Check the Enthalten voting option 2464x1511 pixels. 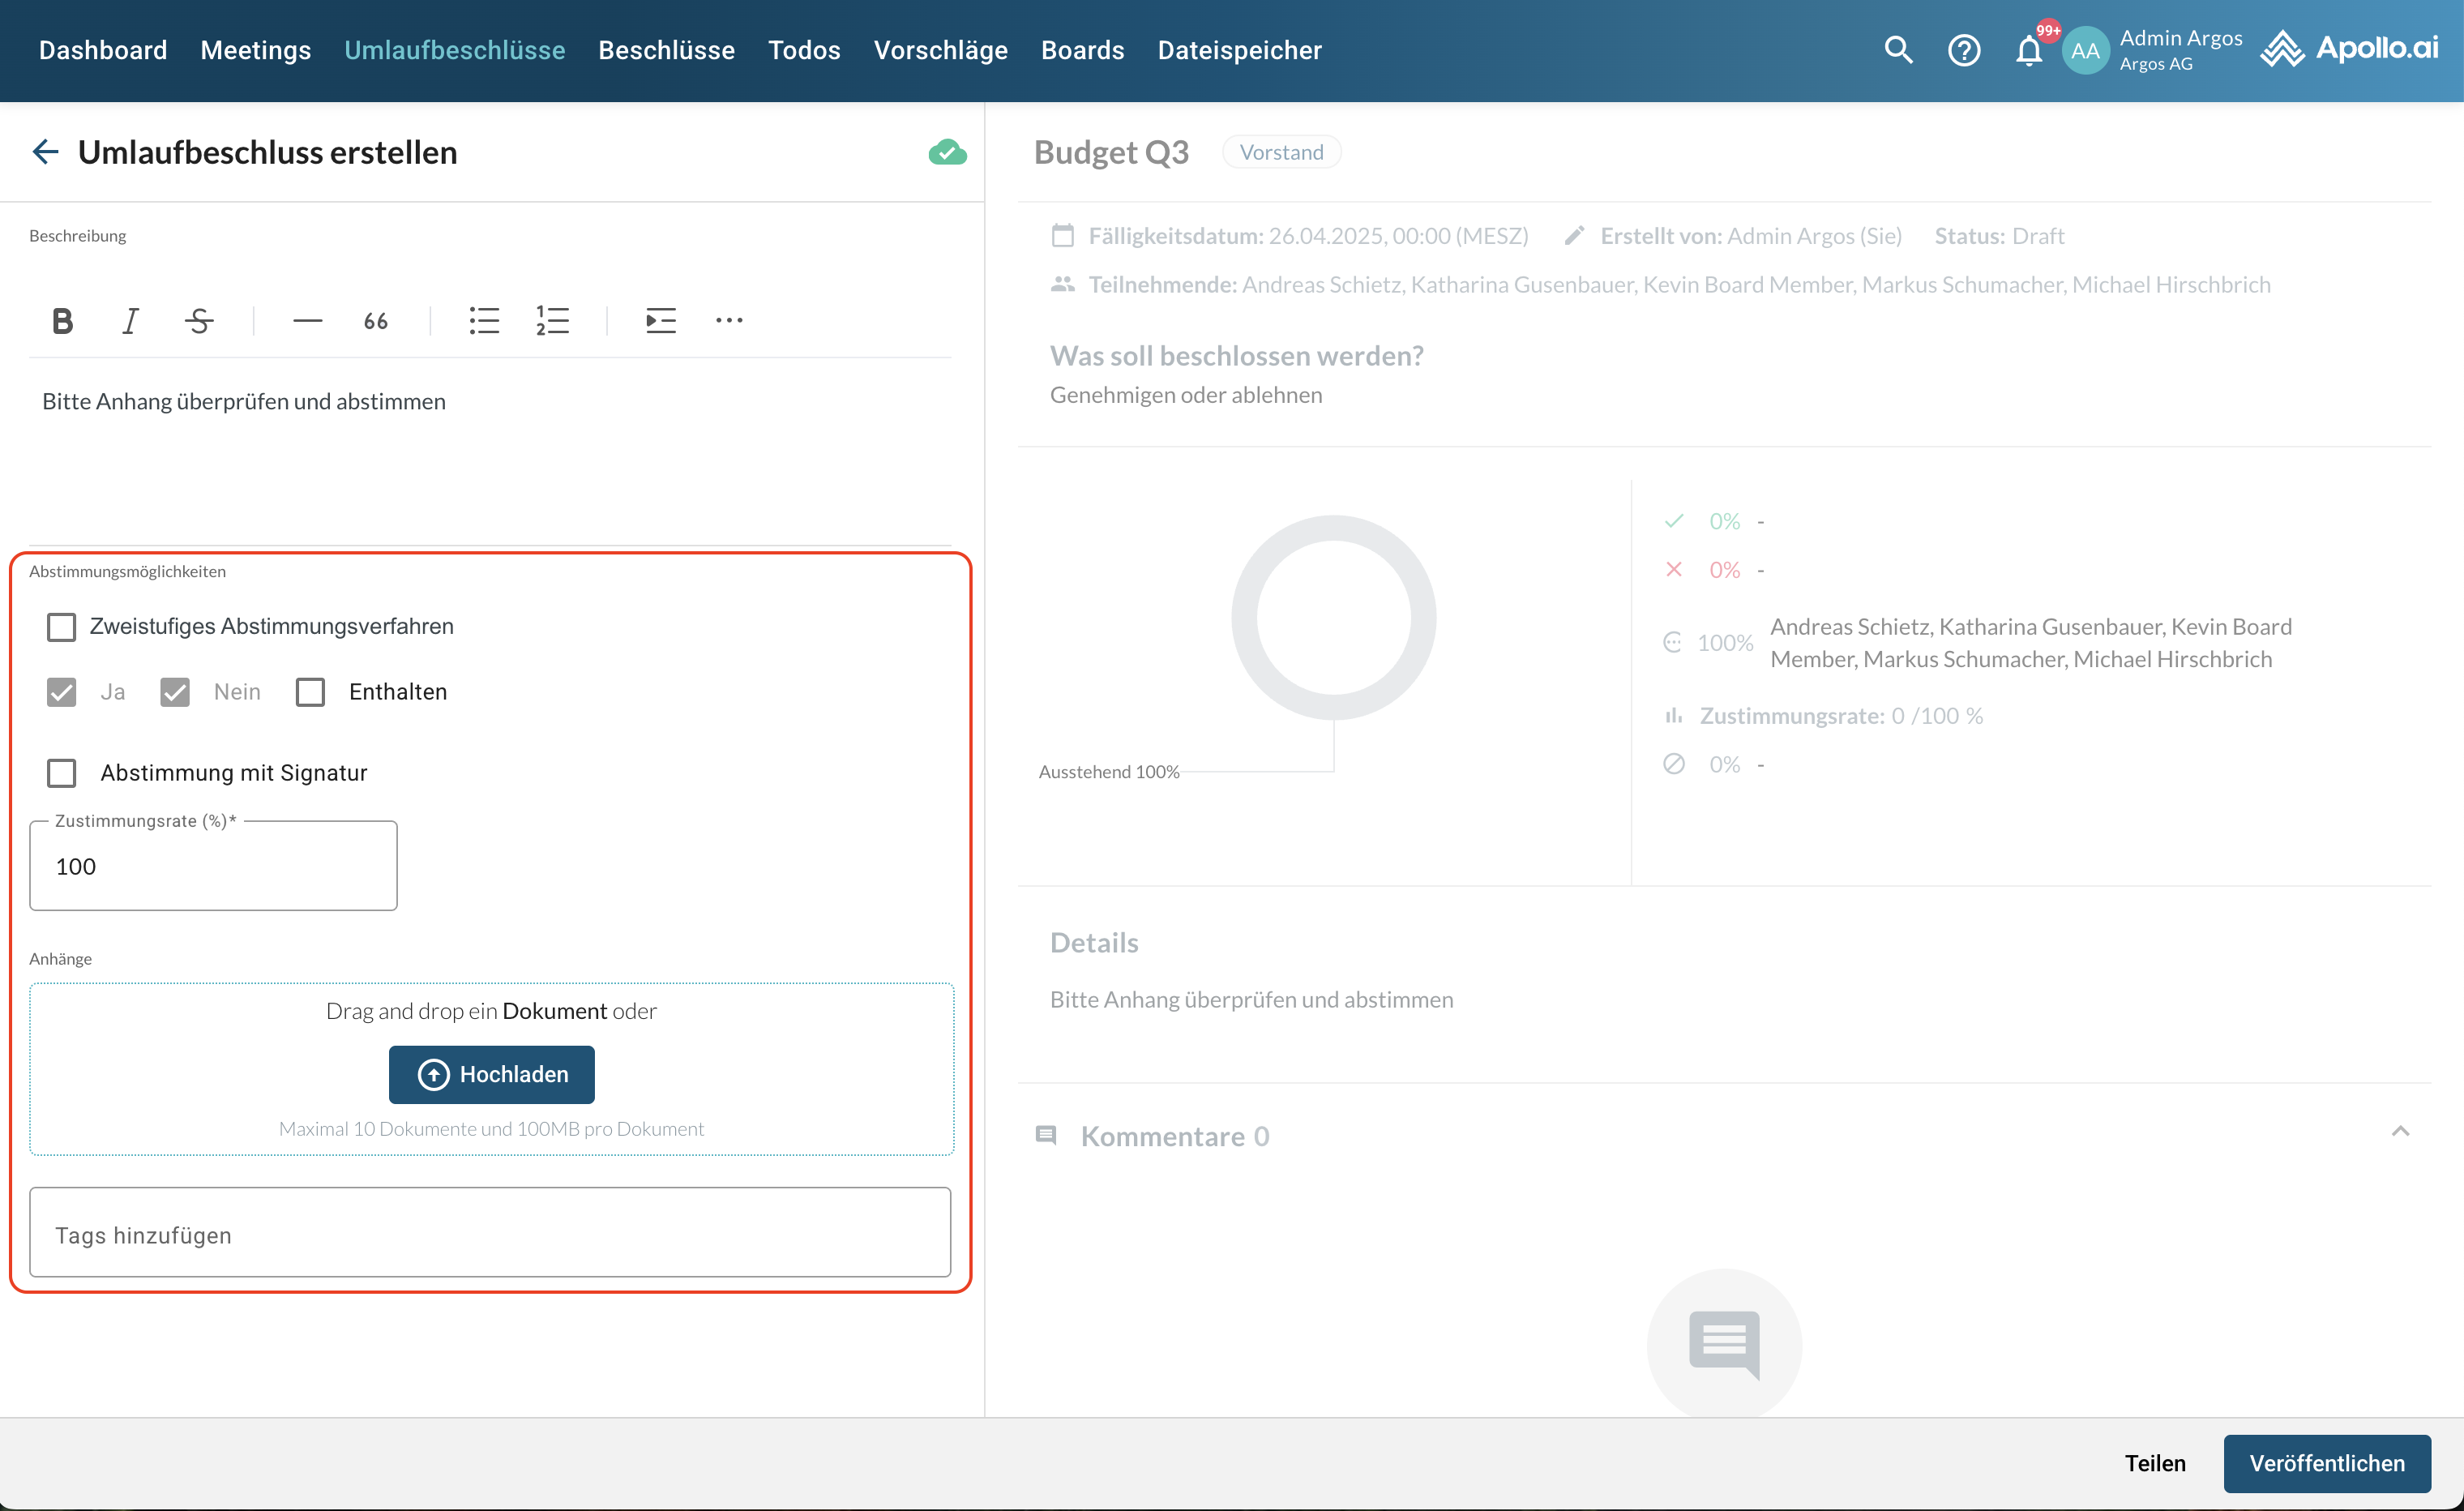(x=310, y=692)
